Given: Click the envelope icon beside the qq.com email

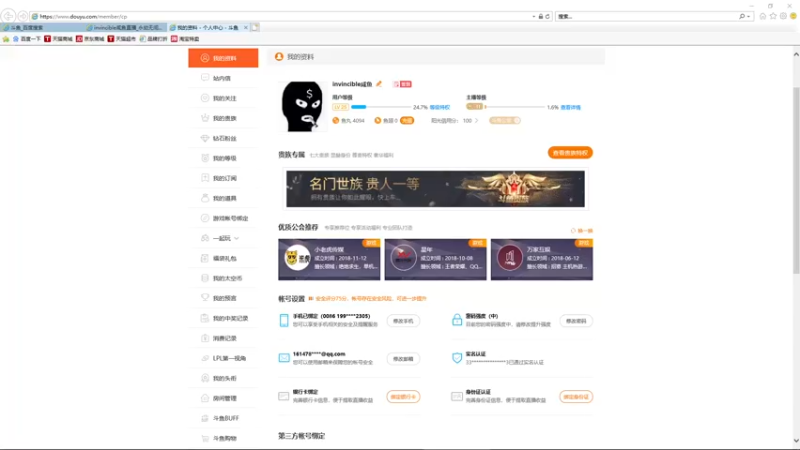Looking at the screenshot, I should (x=284, y=358).
